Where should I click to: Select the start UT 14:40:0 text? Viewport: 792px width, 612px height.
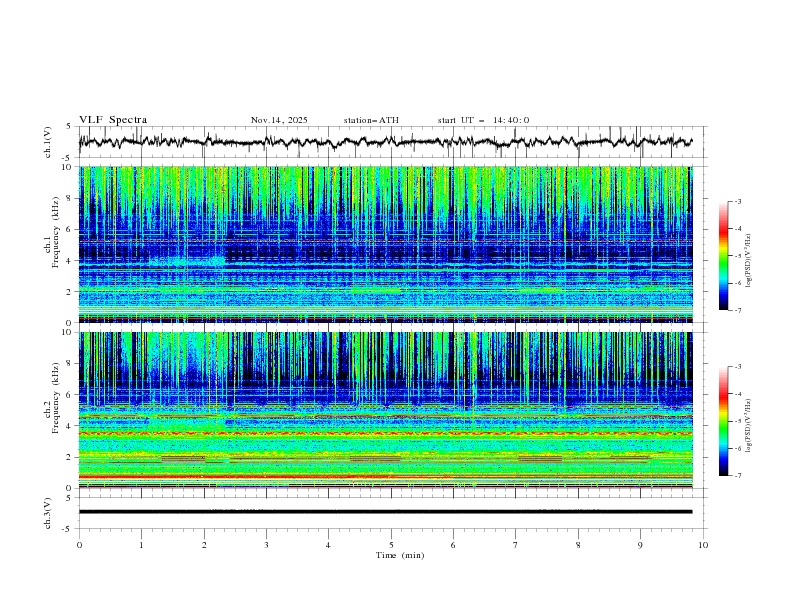(x=483, y=120)
